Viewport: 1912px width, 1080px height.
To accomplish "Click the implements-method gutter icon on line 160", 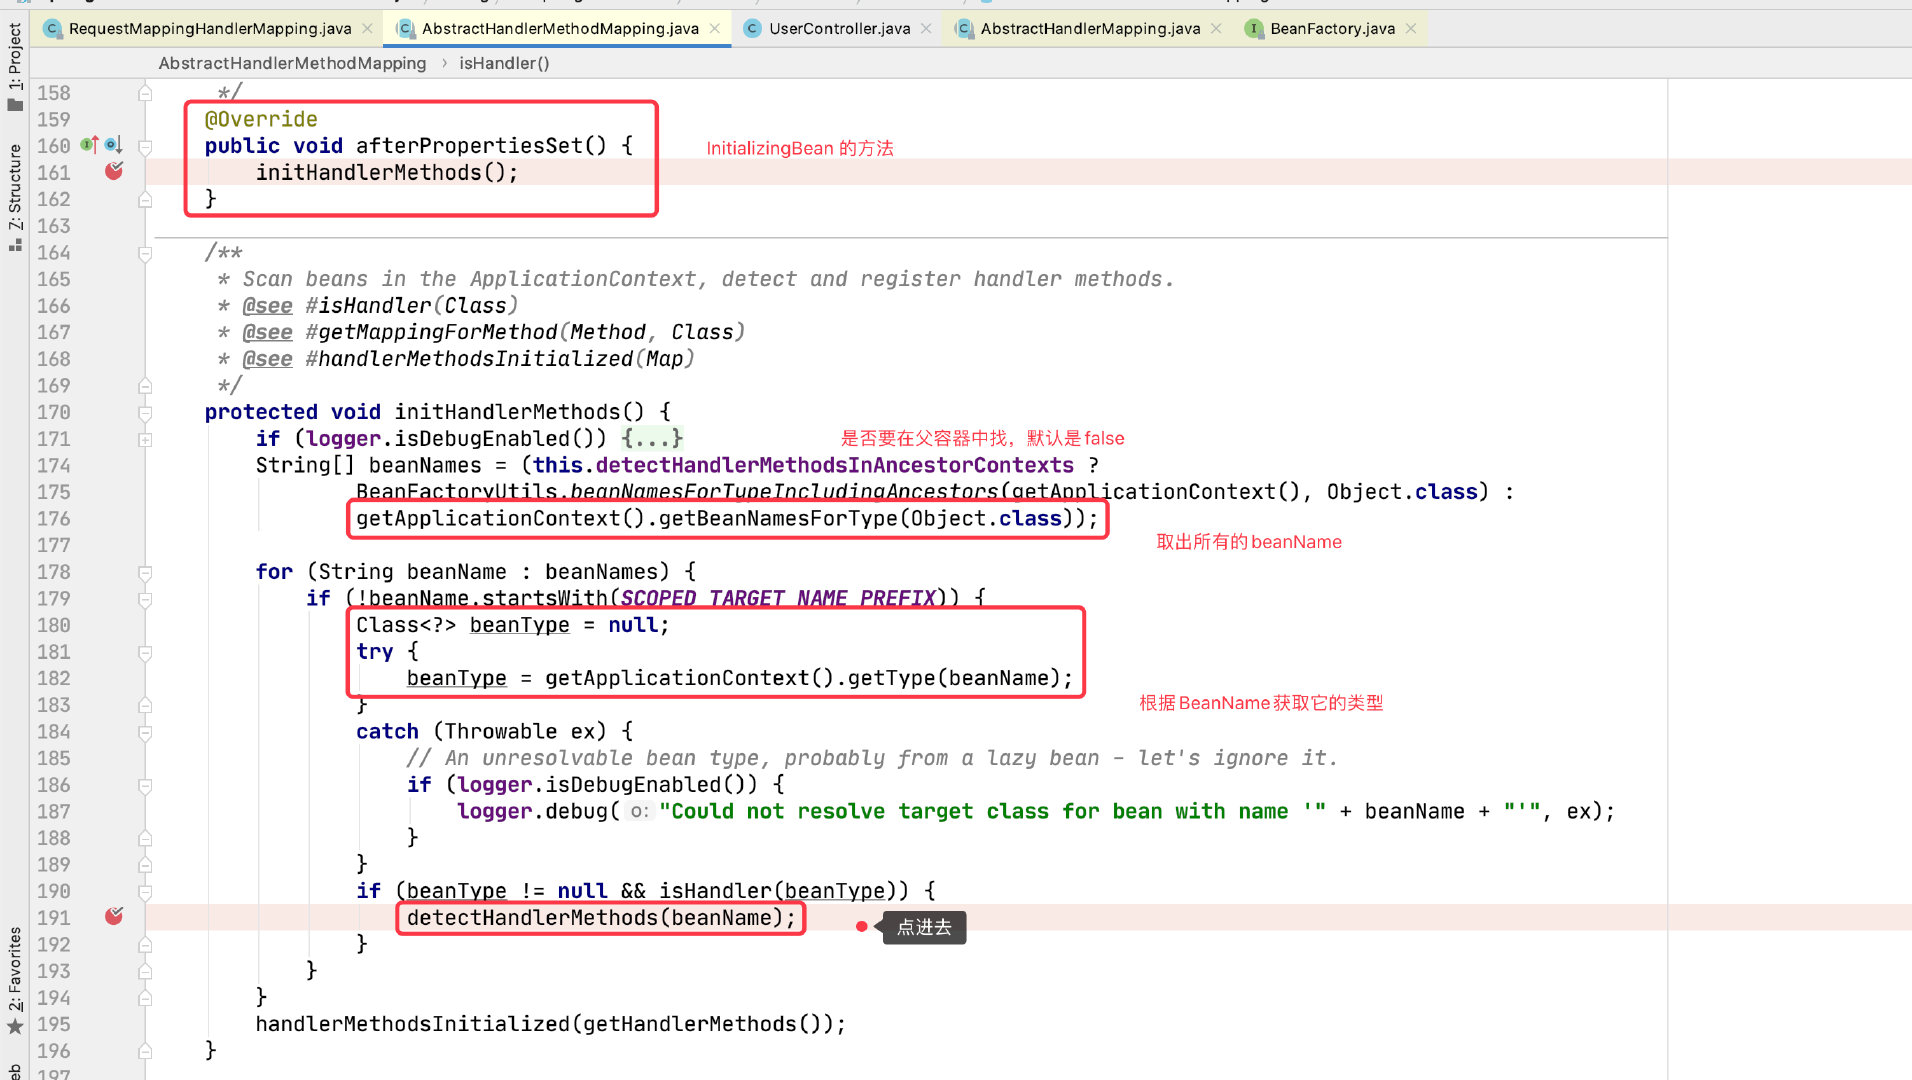I will click(90, 145).
